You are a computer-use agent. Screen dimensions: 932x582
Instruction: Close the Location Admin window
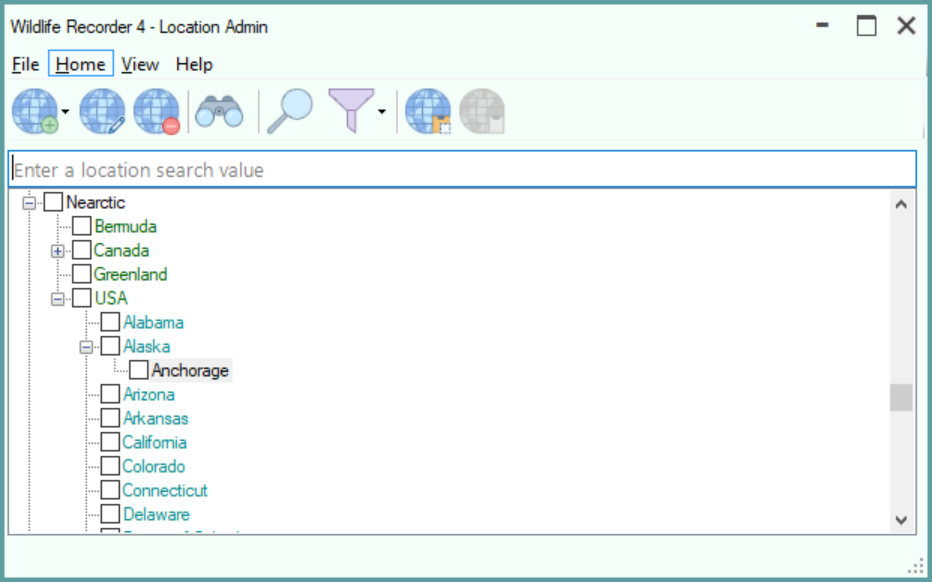[906, 26]
